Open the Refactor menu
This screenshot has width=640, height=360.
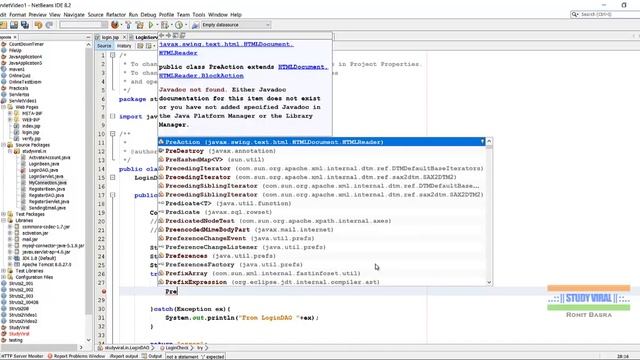tap(116, 15)
